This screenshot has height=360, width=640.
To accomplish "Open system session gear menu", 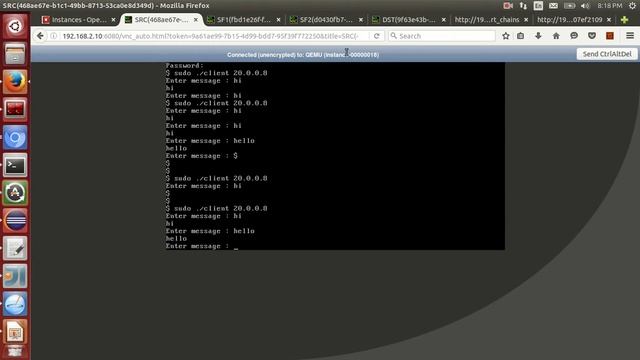I will [x=633, y=6].
